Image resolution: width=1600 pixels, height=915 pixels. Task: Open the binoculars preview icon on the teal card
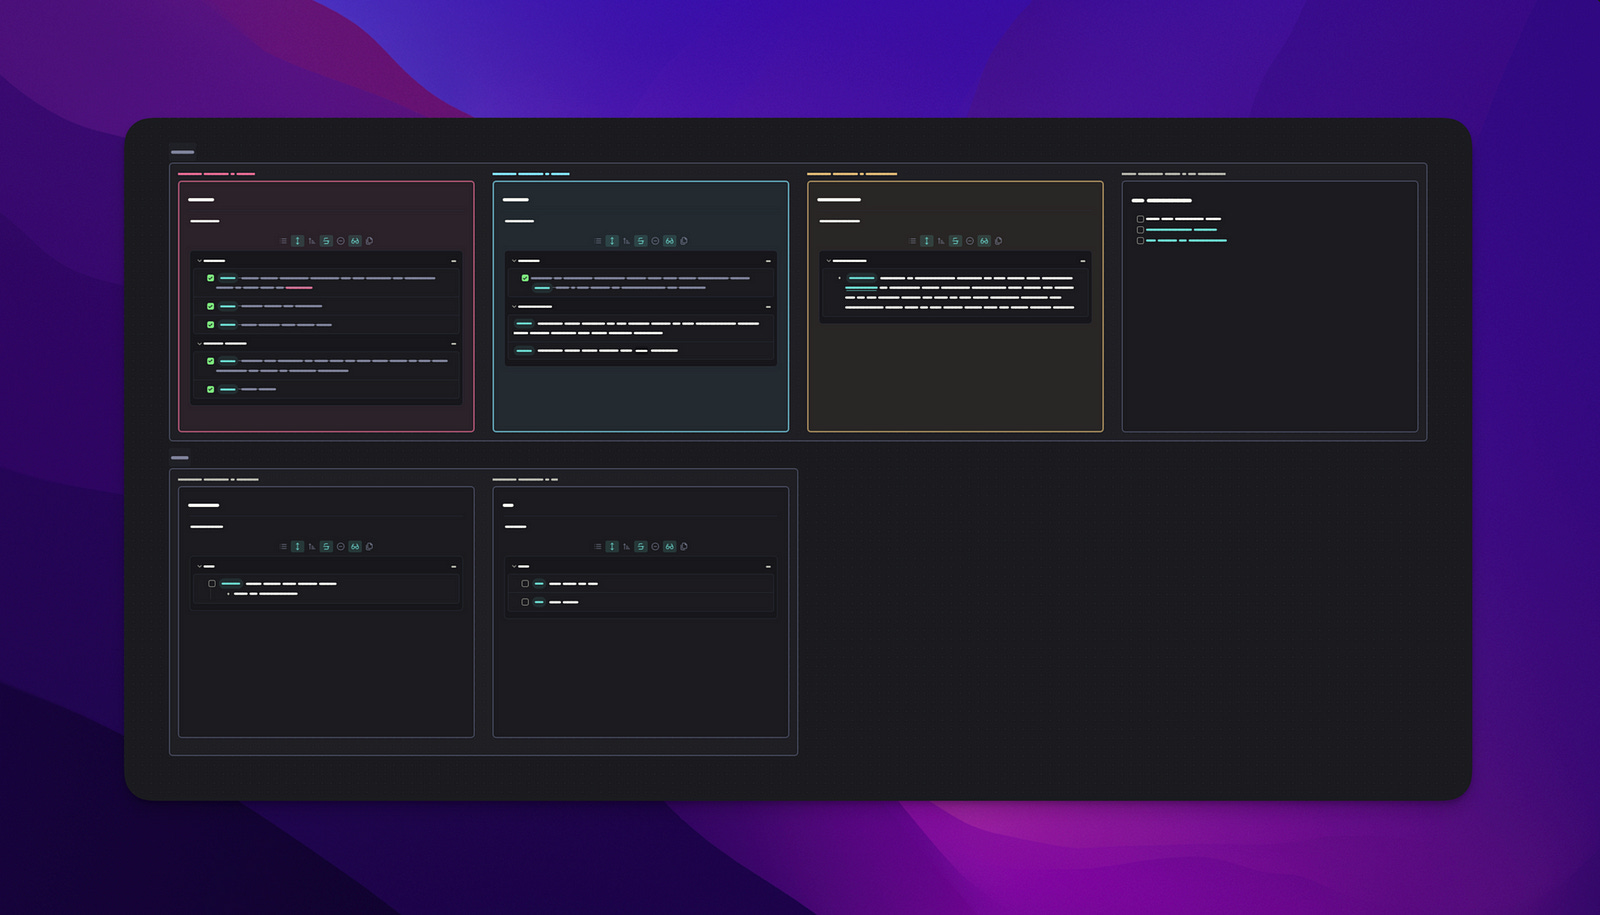(670, 241)
